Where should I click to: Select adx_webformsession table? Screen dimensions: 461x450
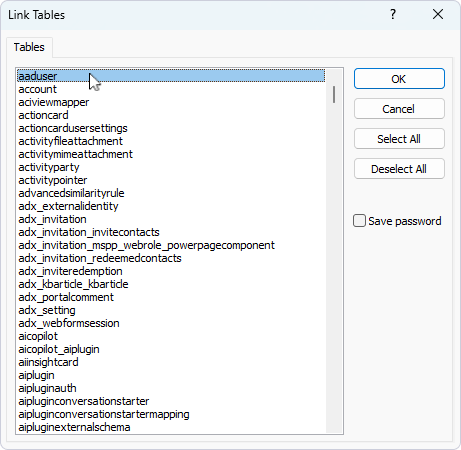point(171,323)
